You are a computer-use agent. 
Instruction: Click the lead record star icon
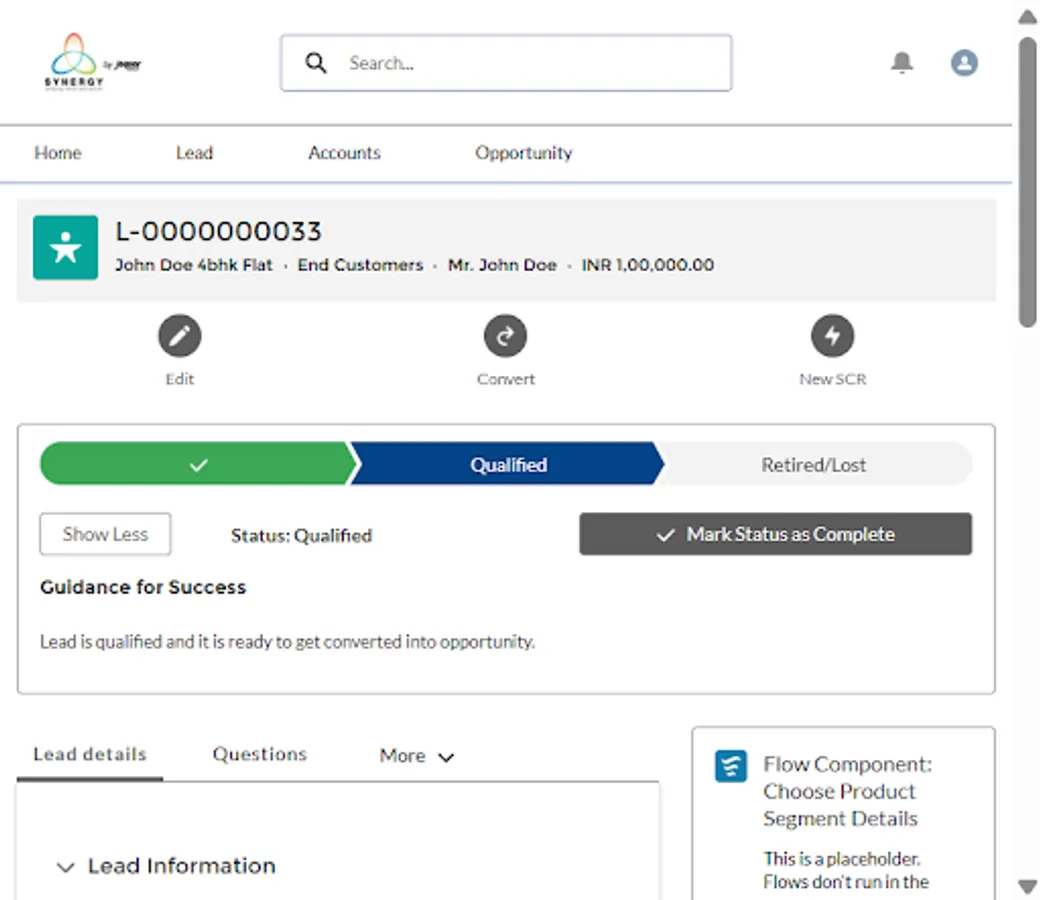(x=65, y=247)
